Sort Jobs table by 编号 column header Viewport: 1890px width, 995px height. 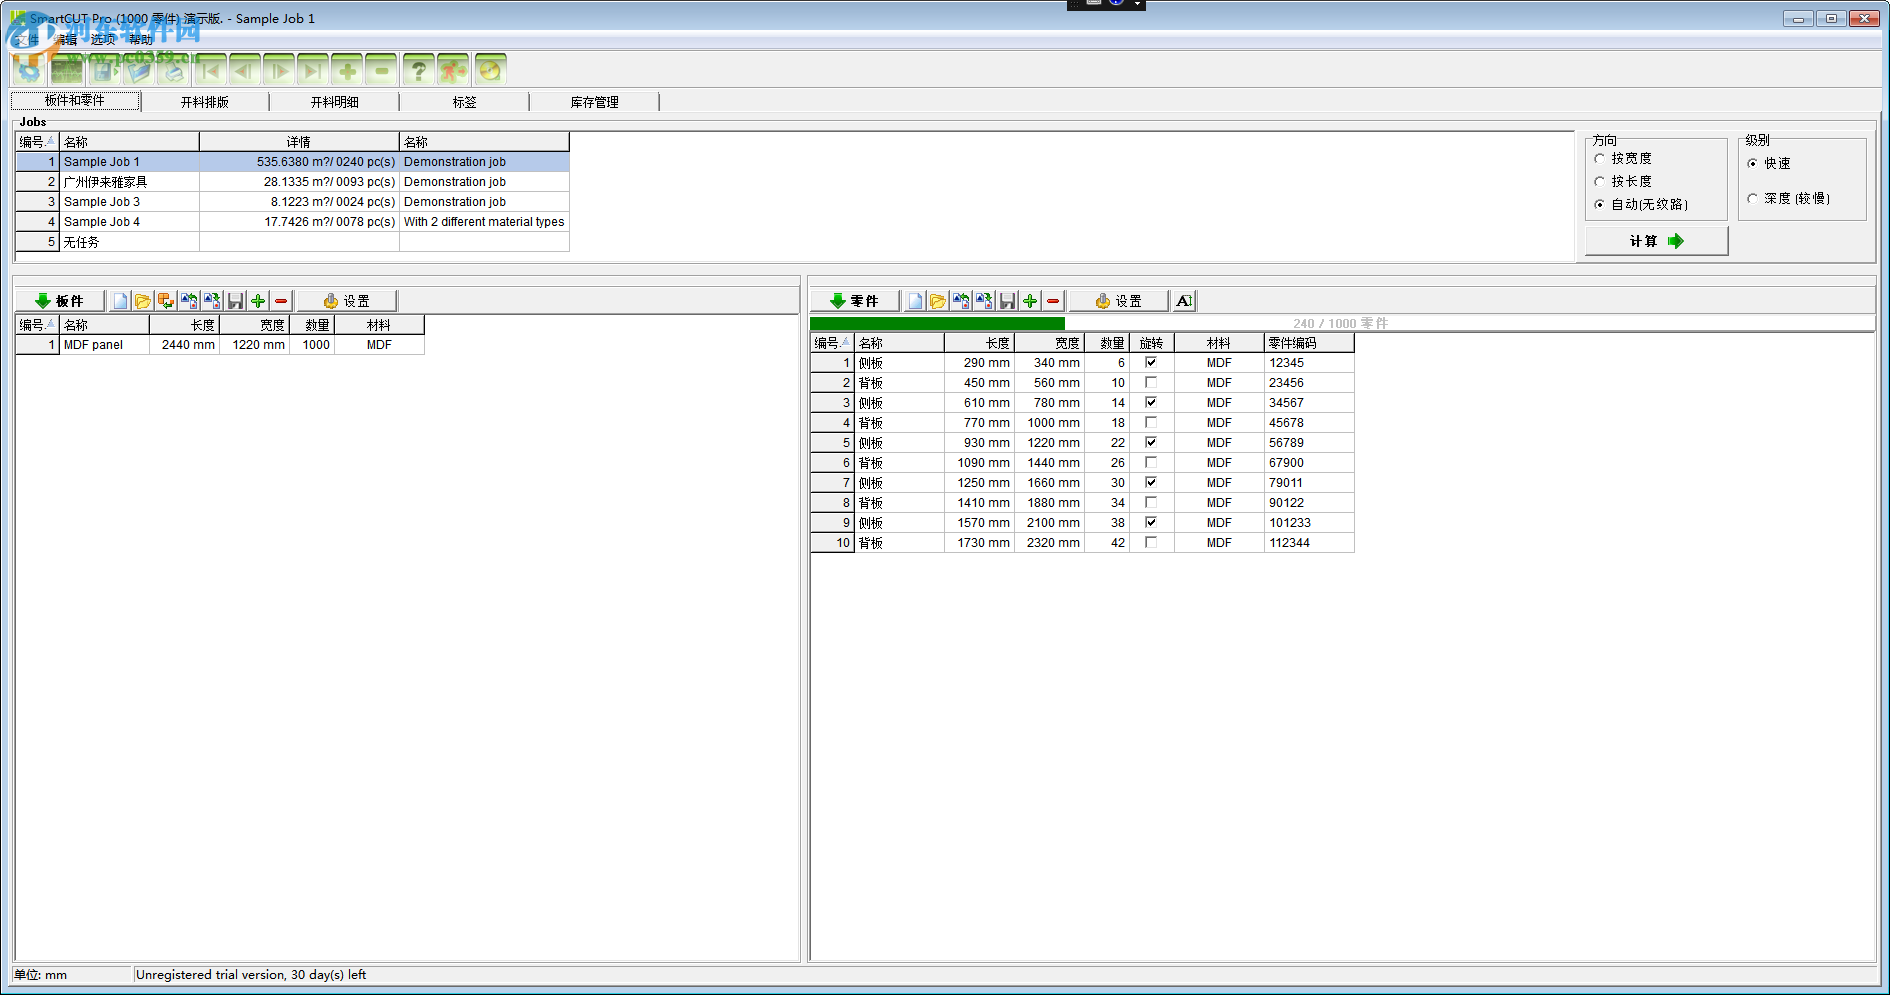pyautogui.click(x=37, y=142)
